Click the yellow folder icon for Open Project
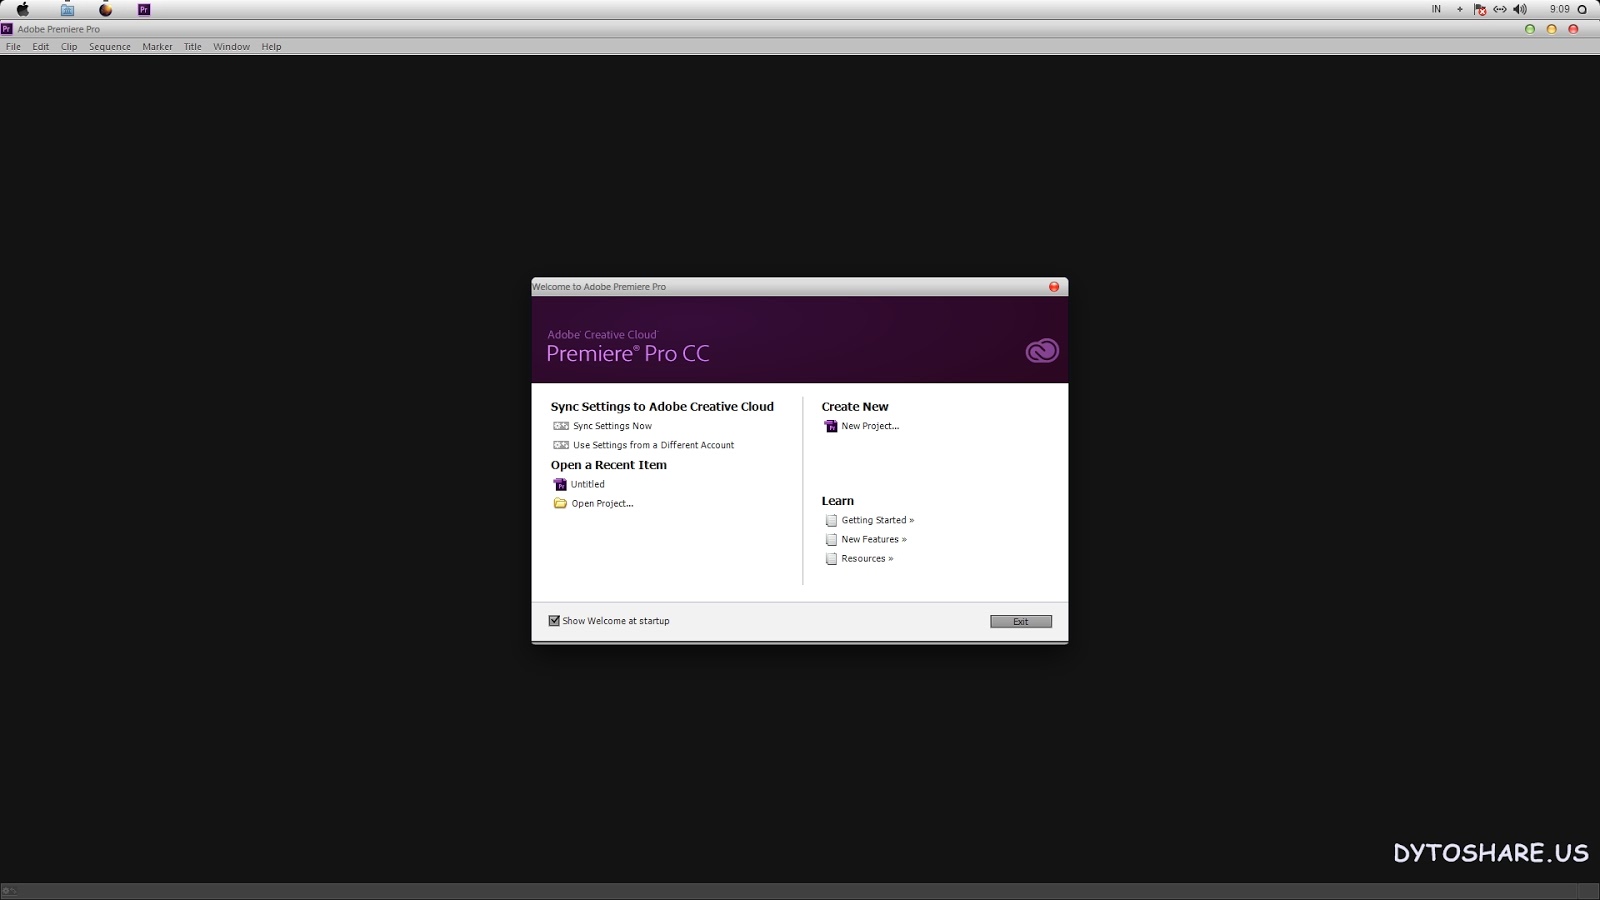 pyautogui.click(x=560, y=503)
